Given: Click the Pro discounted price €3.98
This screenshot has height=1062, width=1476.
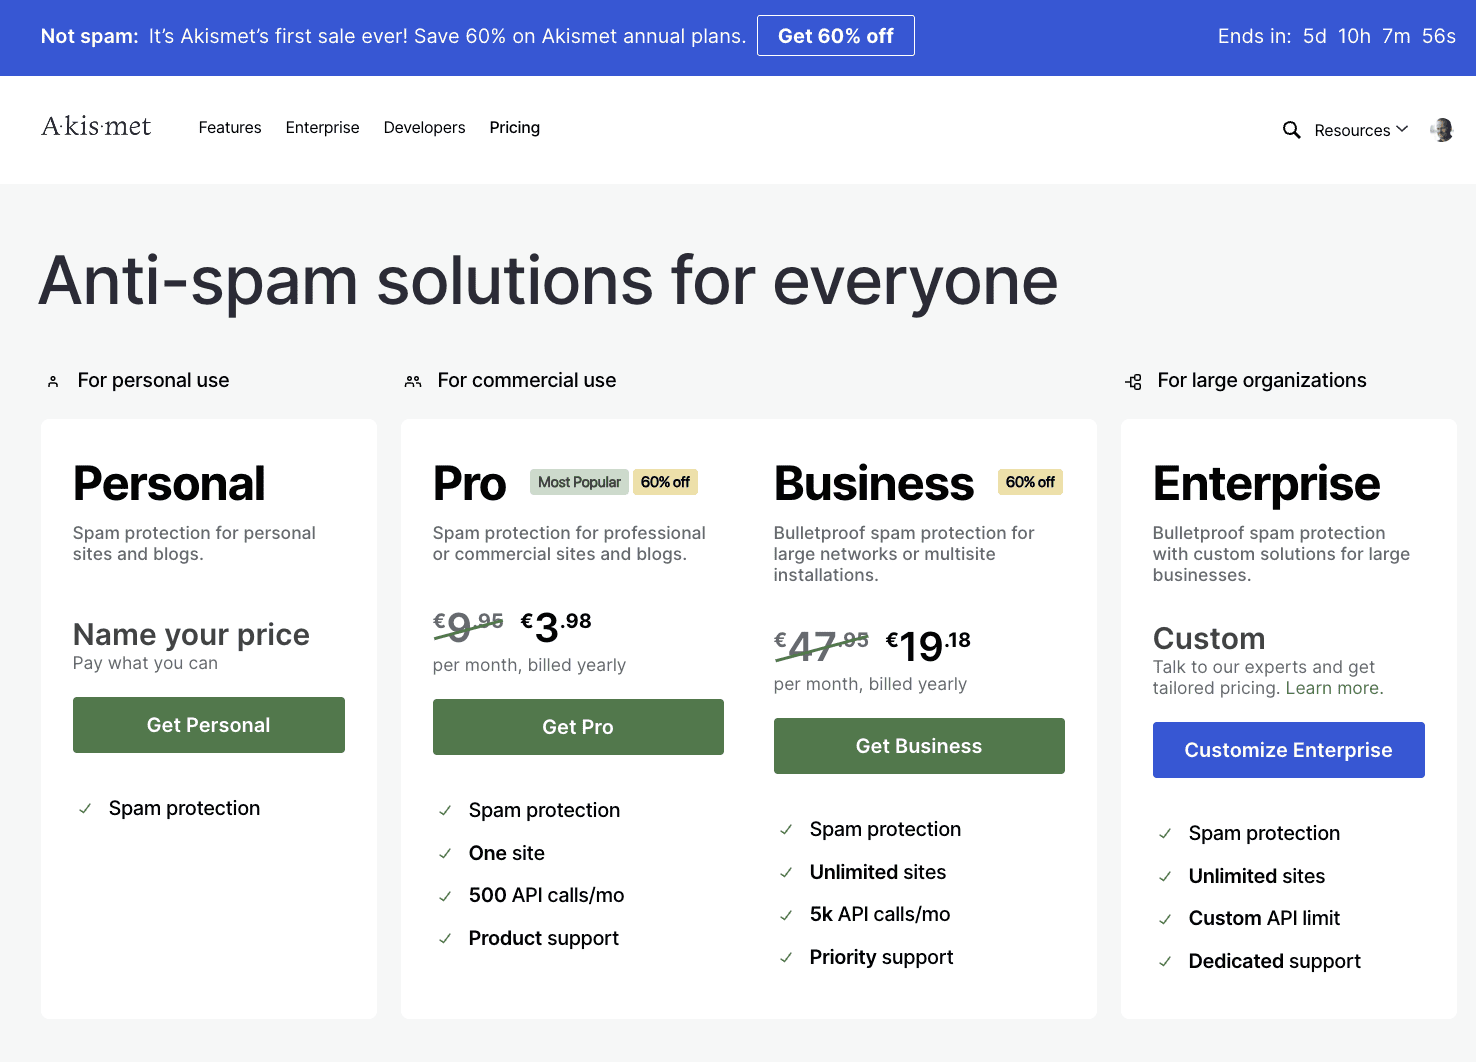Looking at the screenshot, I should coord(556,627).
